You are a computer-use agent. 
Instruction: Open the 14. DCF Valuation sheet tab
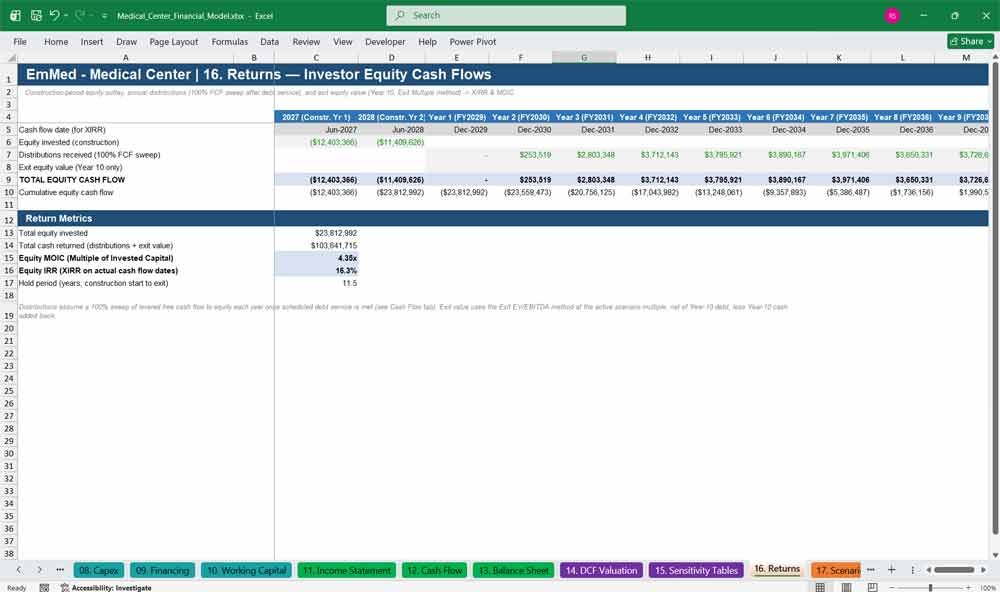pyautogui.click(x=601, y=570)
